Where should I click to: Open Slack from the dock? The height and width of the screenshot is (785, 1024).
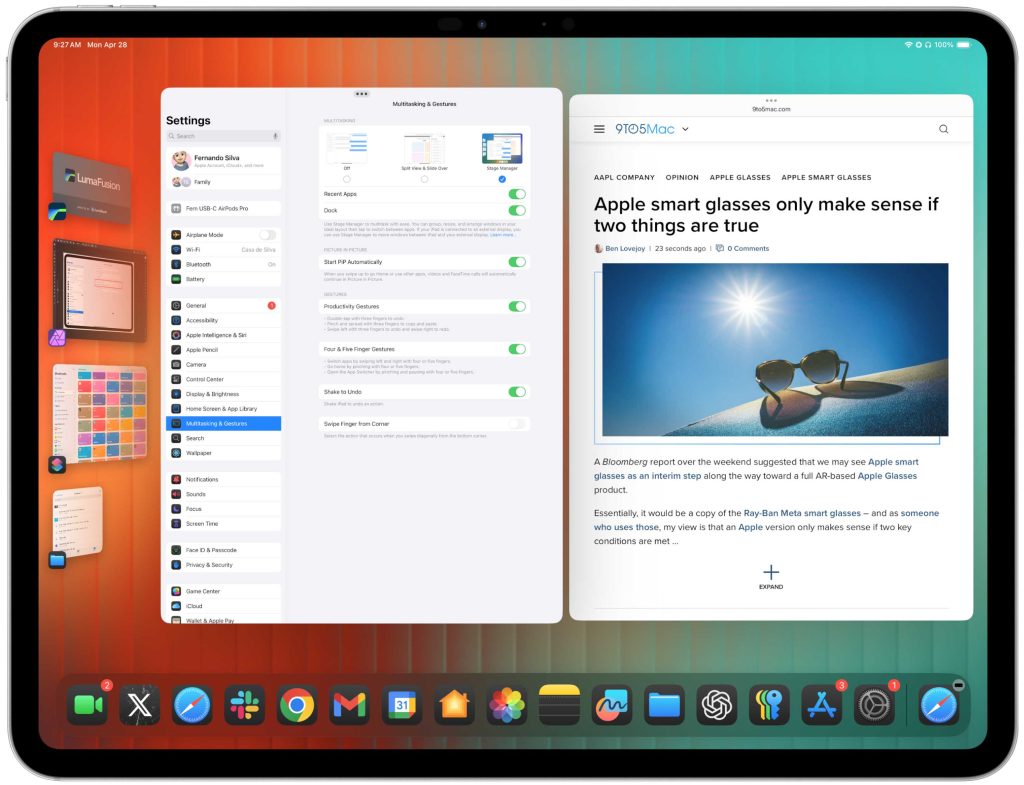click(243, 706)
